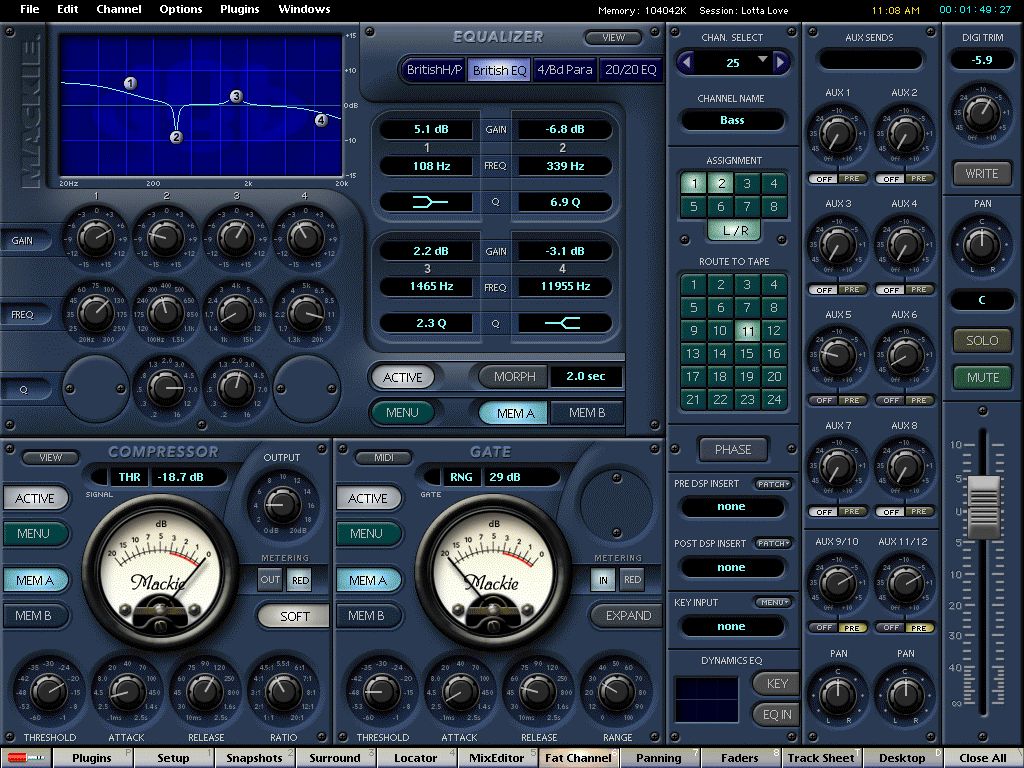Image resolution: width=1024 pixels, height=768 pixels.
Task: Open the Windows menu
Action: pos(304,9)
